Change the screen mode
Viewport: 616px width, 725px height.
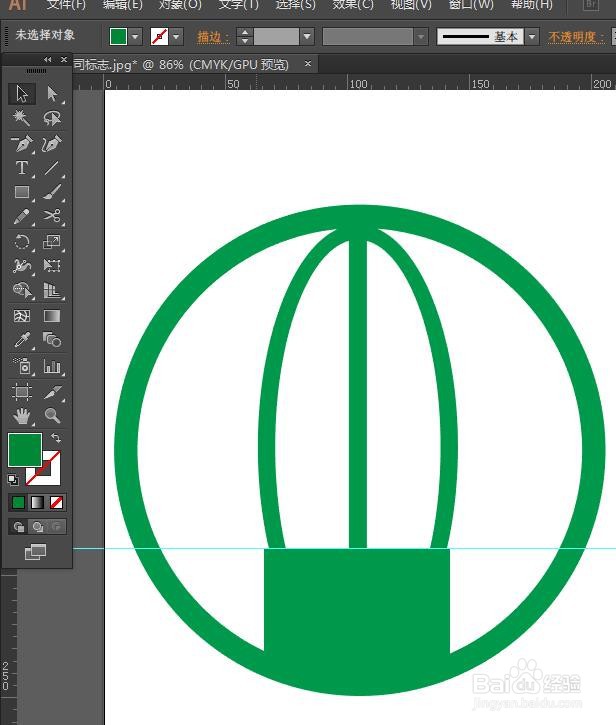36,552
